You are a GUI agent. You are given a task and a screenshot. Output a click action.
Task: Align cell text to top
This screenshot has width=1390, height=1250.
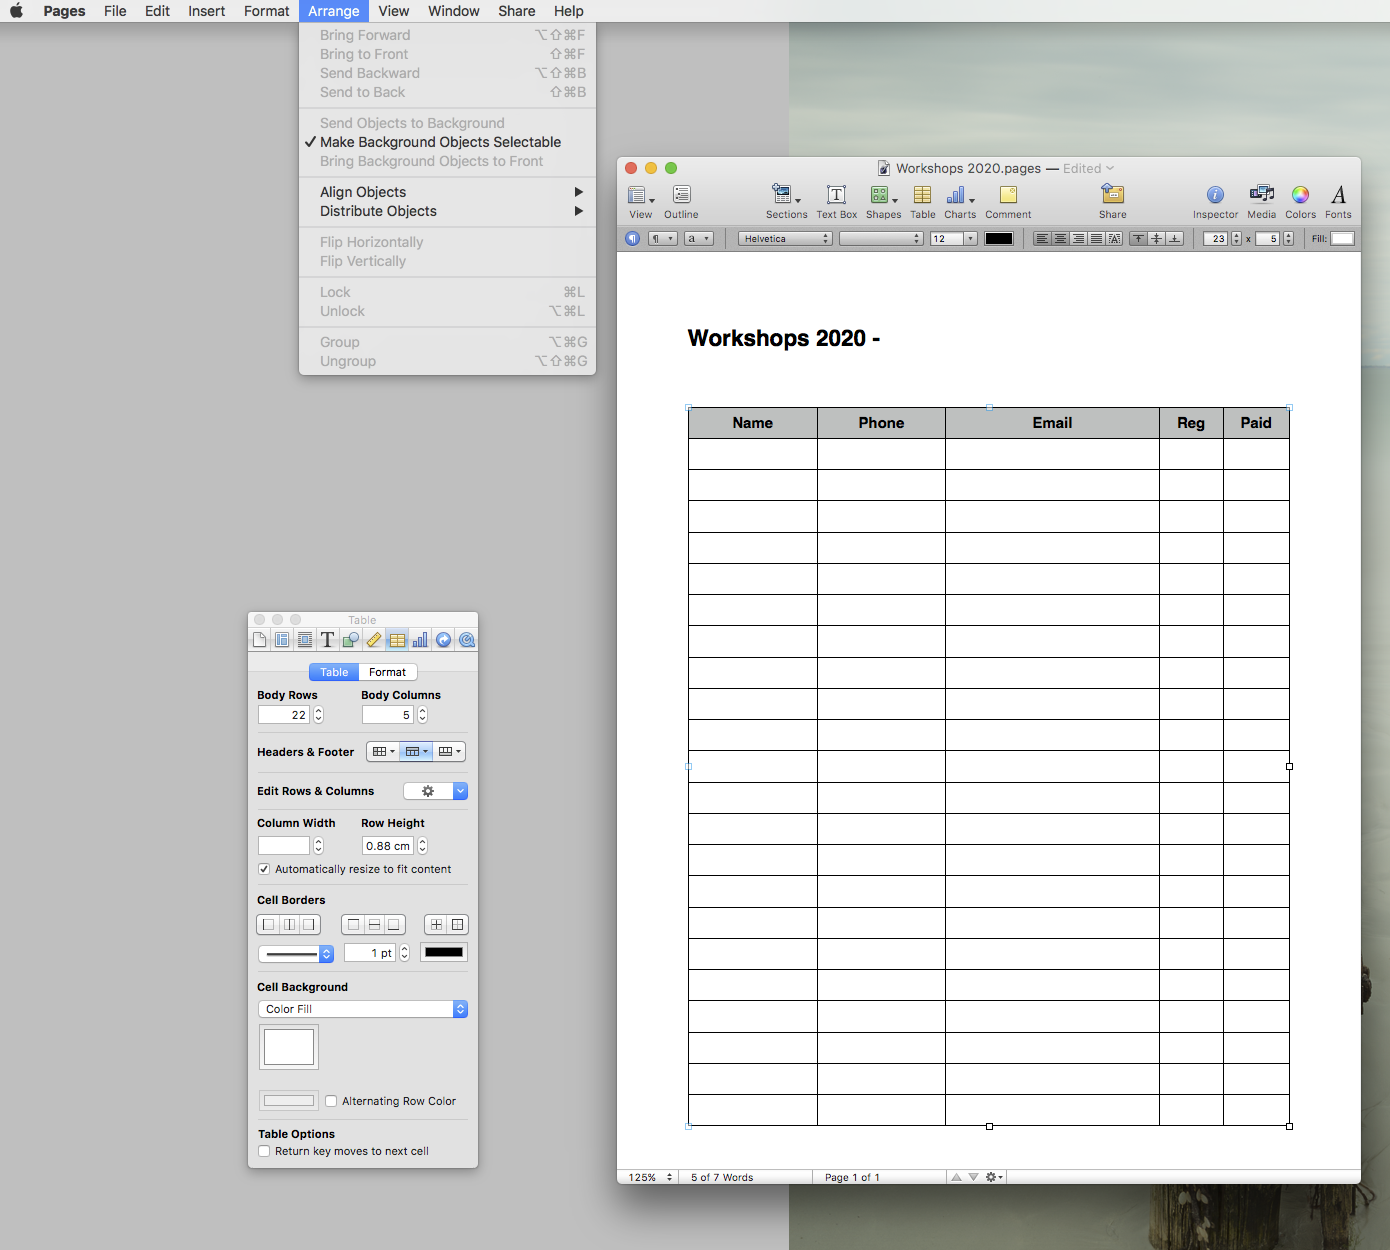1138,239
